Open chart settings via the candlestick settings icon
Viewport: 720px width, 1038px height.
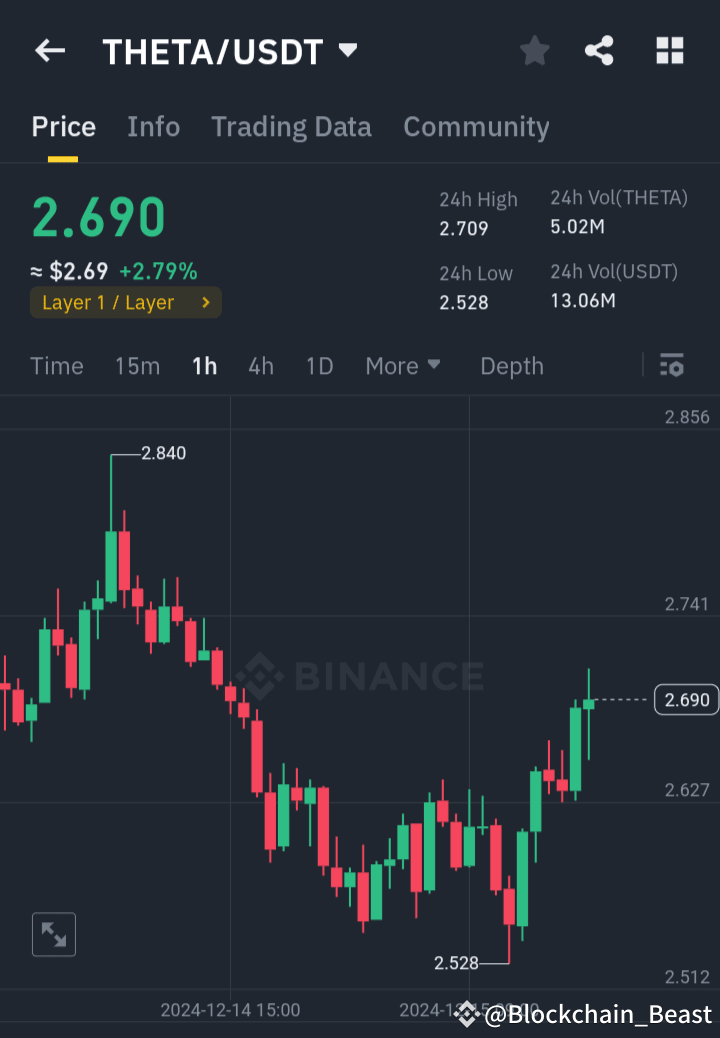point(671,366)
